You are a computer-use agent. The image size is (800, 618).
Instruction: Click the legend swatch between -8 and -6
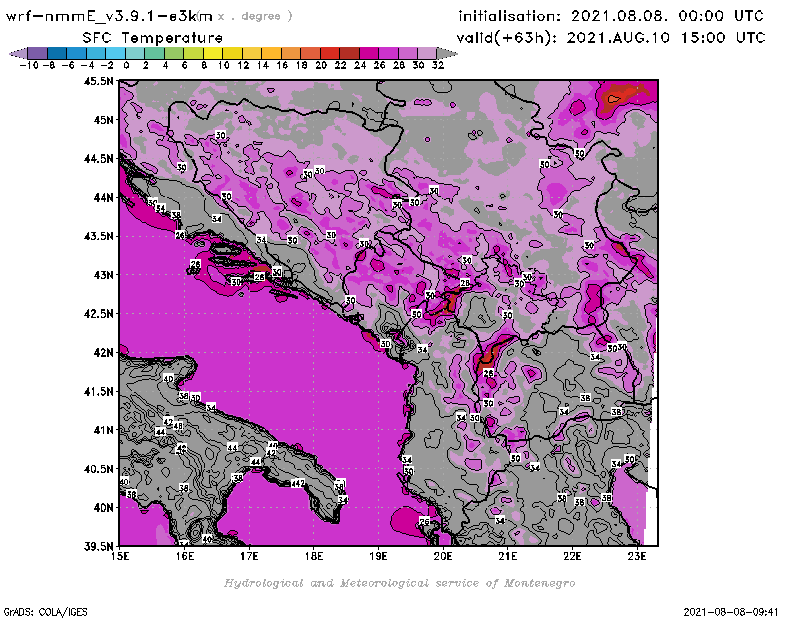(57, 53)
